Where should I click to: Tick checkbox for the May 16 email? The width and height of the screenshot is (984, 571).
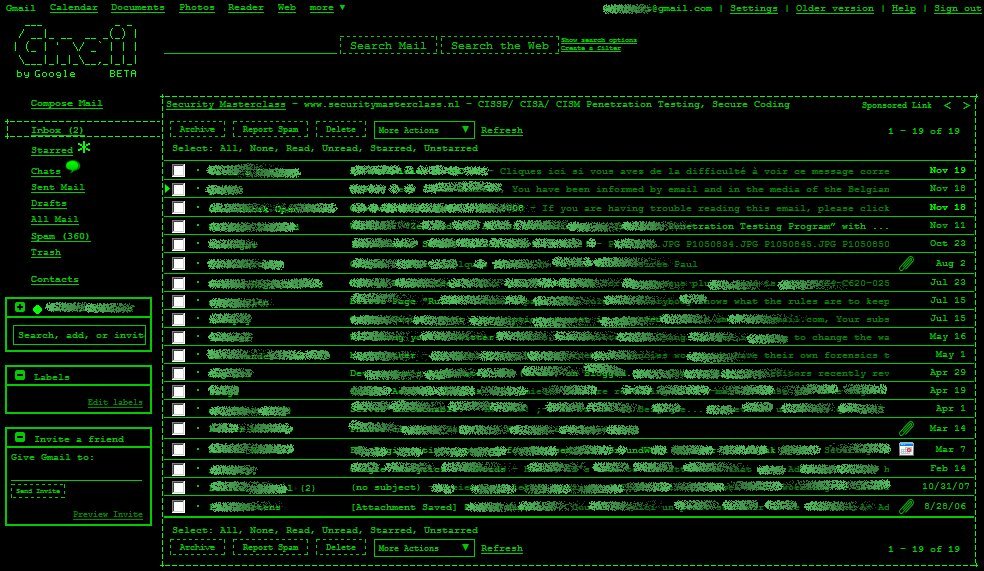179,337
